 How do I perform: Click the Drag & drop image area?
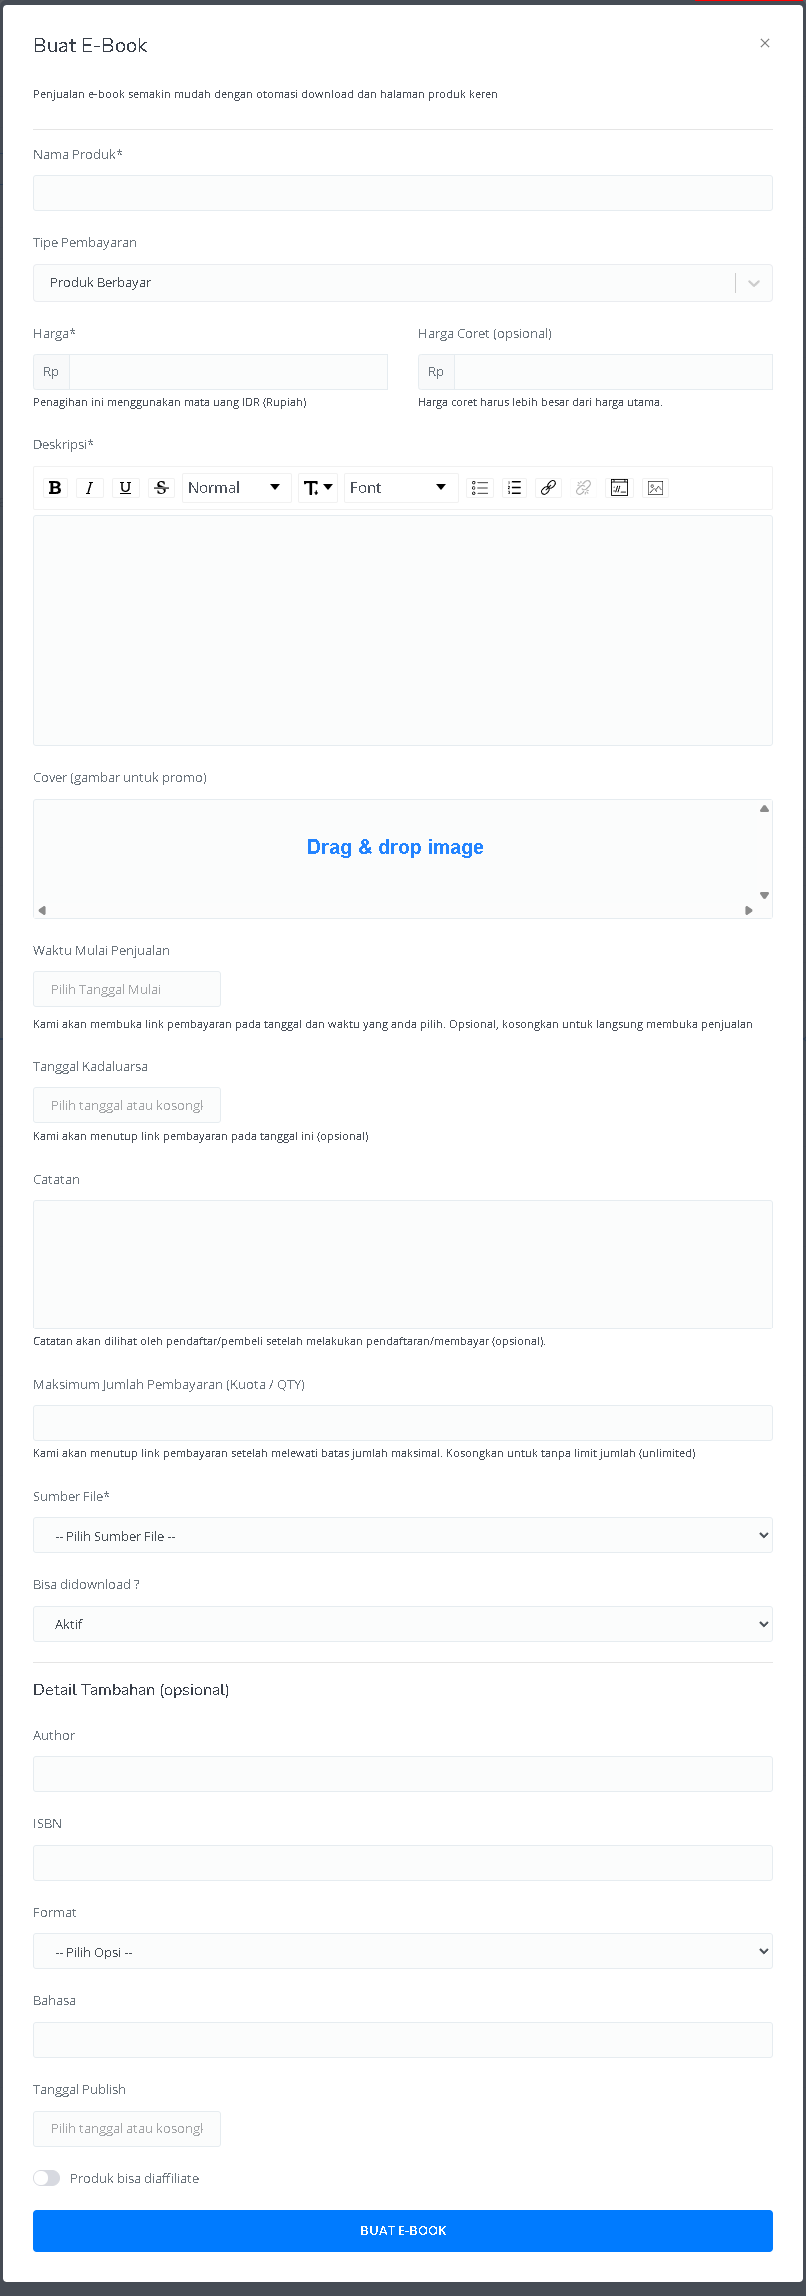tap(395, 847)
